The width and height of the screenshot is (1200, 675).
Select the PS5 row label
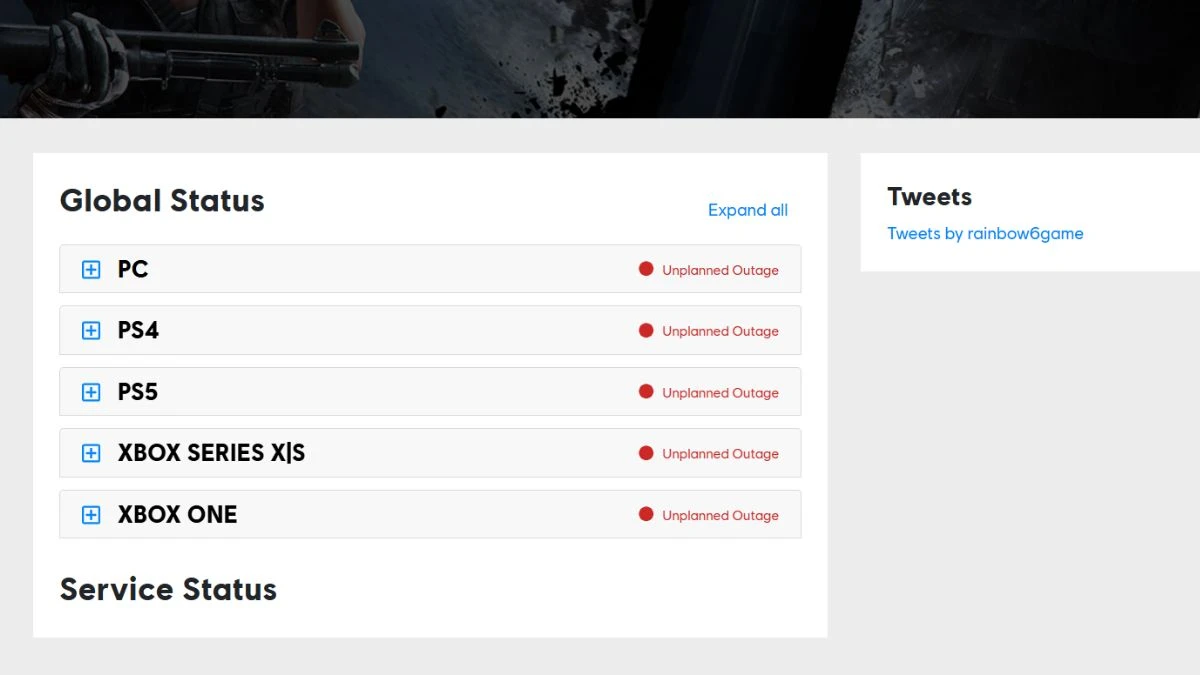135,391
